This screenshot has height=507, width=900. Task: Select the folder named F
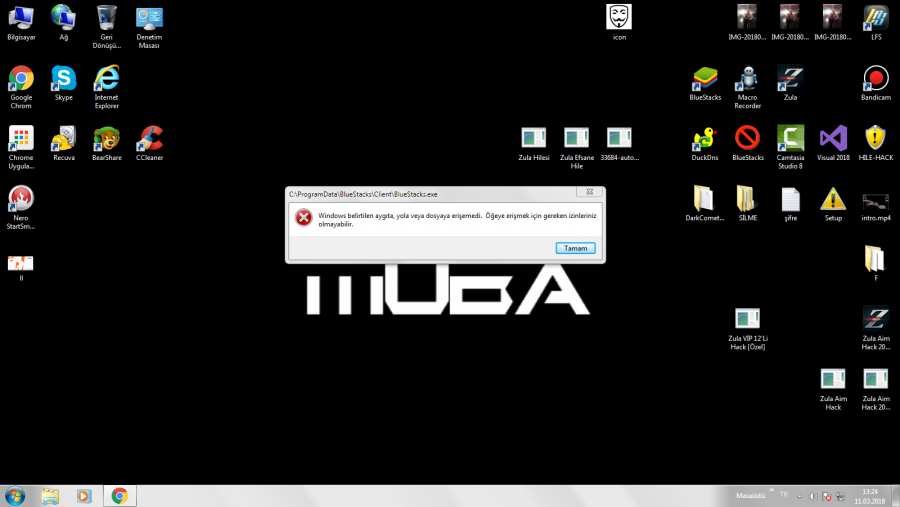coord(876,263)
